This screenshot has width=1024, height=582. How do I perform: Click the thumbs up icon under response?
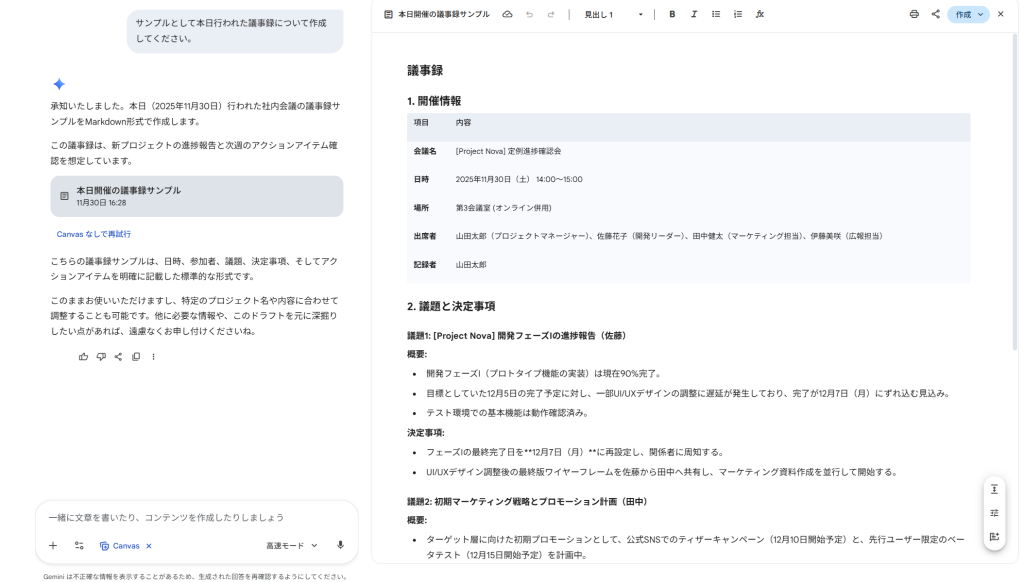click(x=83, y=357)
